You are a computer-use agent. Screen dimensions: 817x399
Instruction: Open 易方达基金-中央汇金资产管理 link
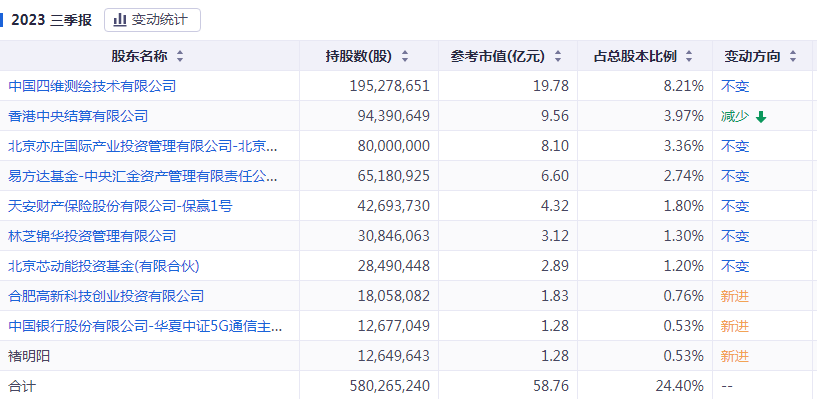143,176
